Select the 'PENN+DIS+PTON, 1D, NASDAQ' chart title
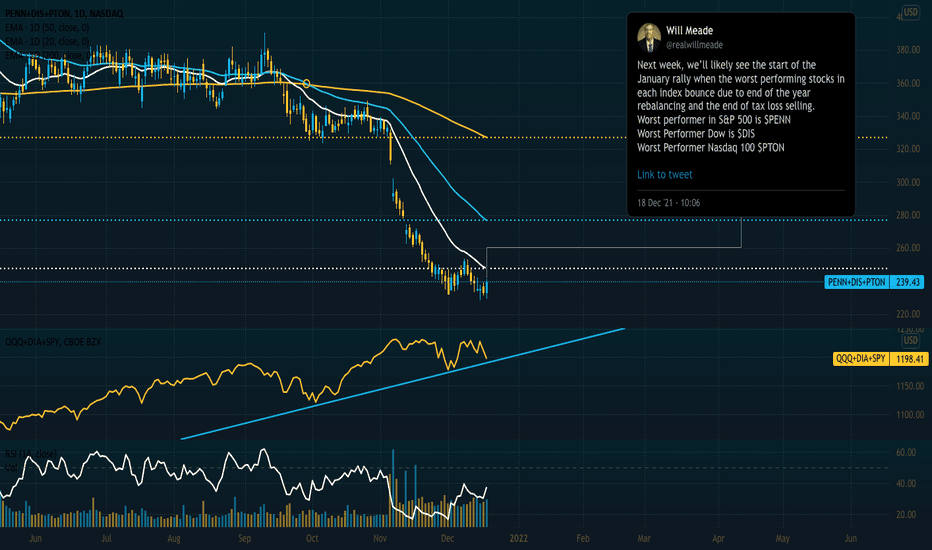932x550 pixels. 64,13
